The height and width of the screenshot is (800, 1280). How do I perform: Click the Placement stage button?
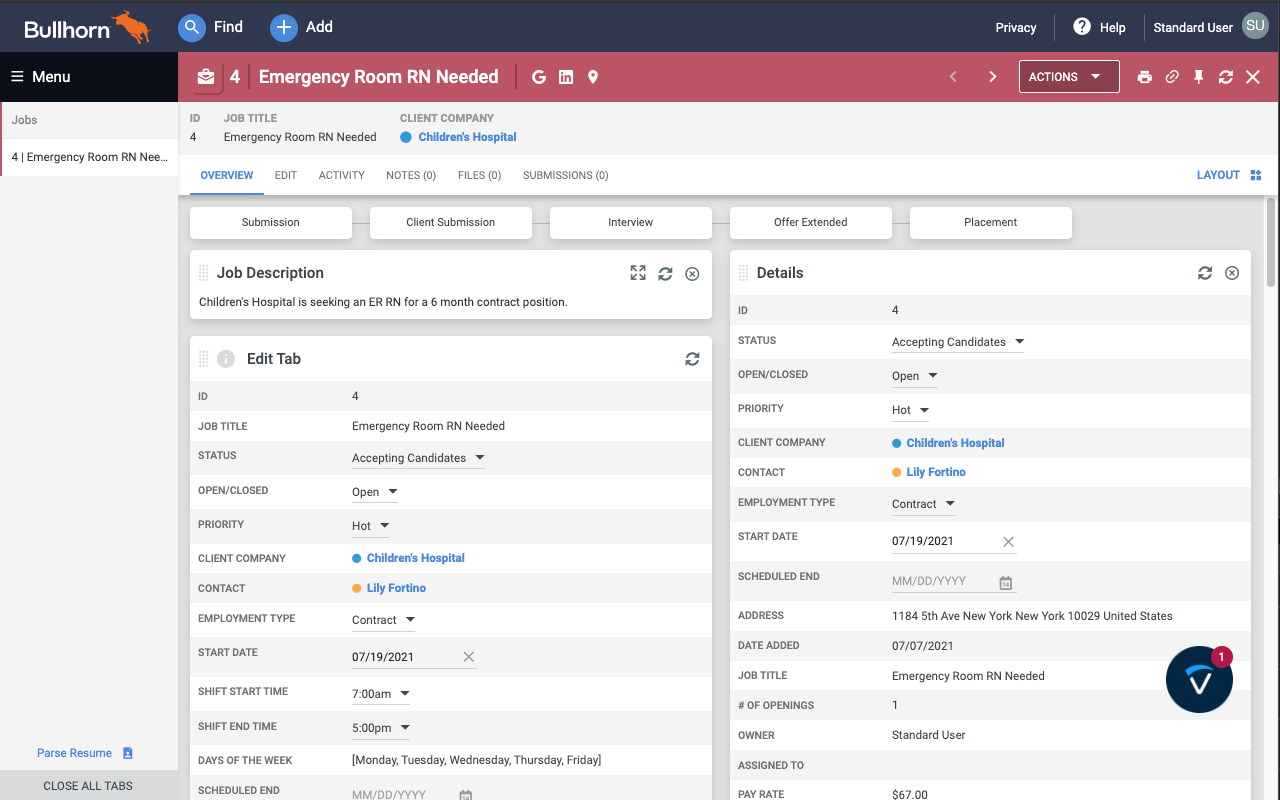pos(991,222)
